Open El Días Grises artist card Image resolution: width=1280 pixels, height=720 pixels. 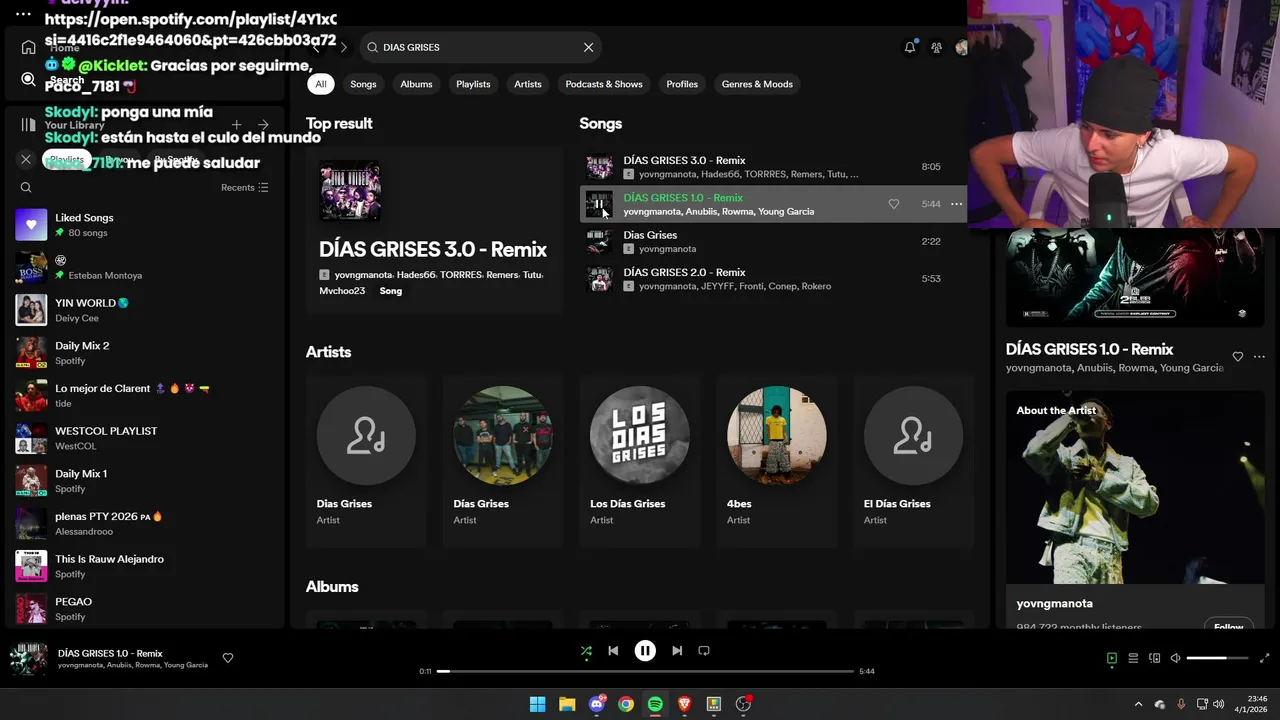click(x=913, y=460)
